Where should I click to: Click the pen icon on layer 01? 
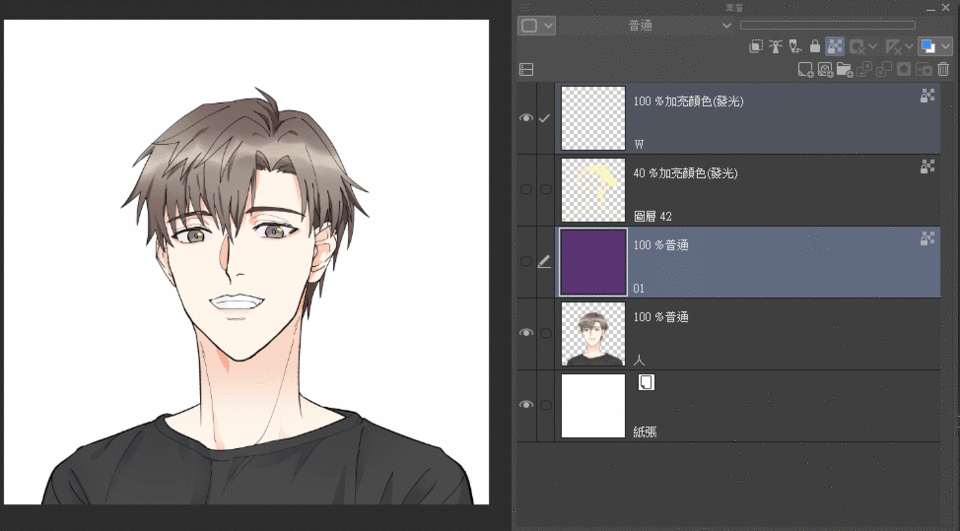(x=544, y=262)
